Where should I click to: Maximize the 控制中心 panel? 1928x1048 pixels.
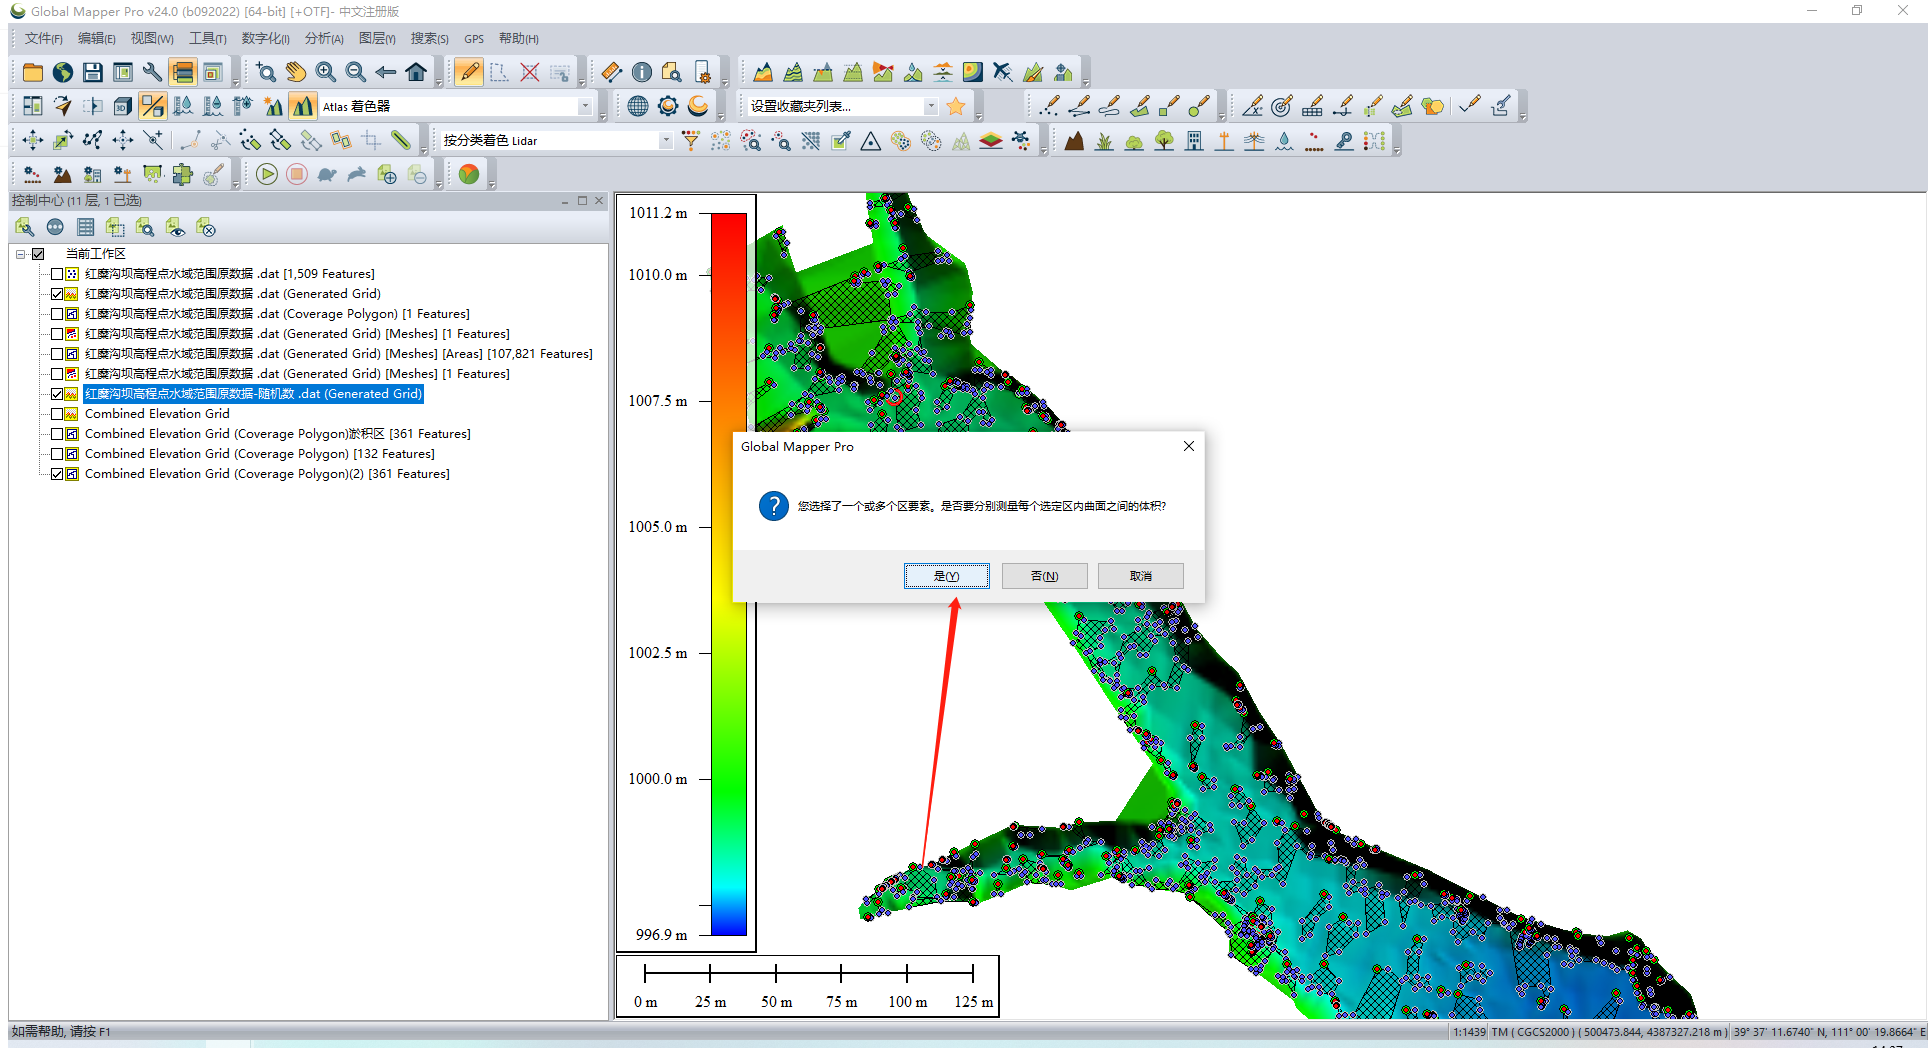[x=583, y=201]
